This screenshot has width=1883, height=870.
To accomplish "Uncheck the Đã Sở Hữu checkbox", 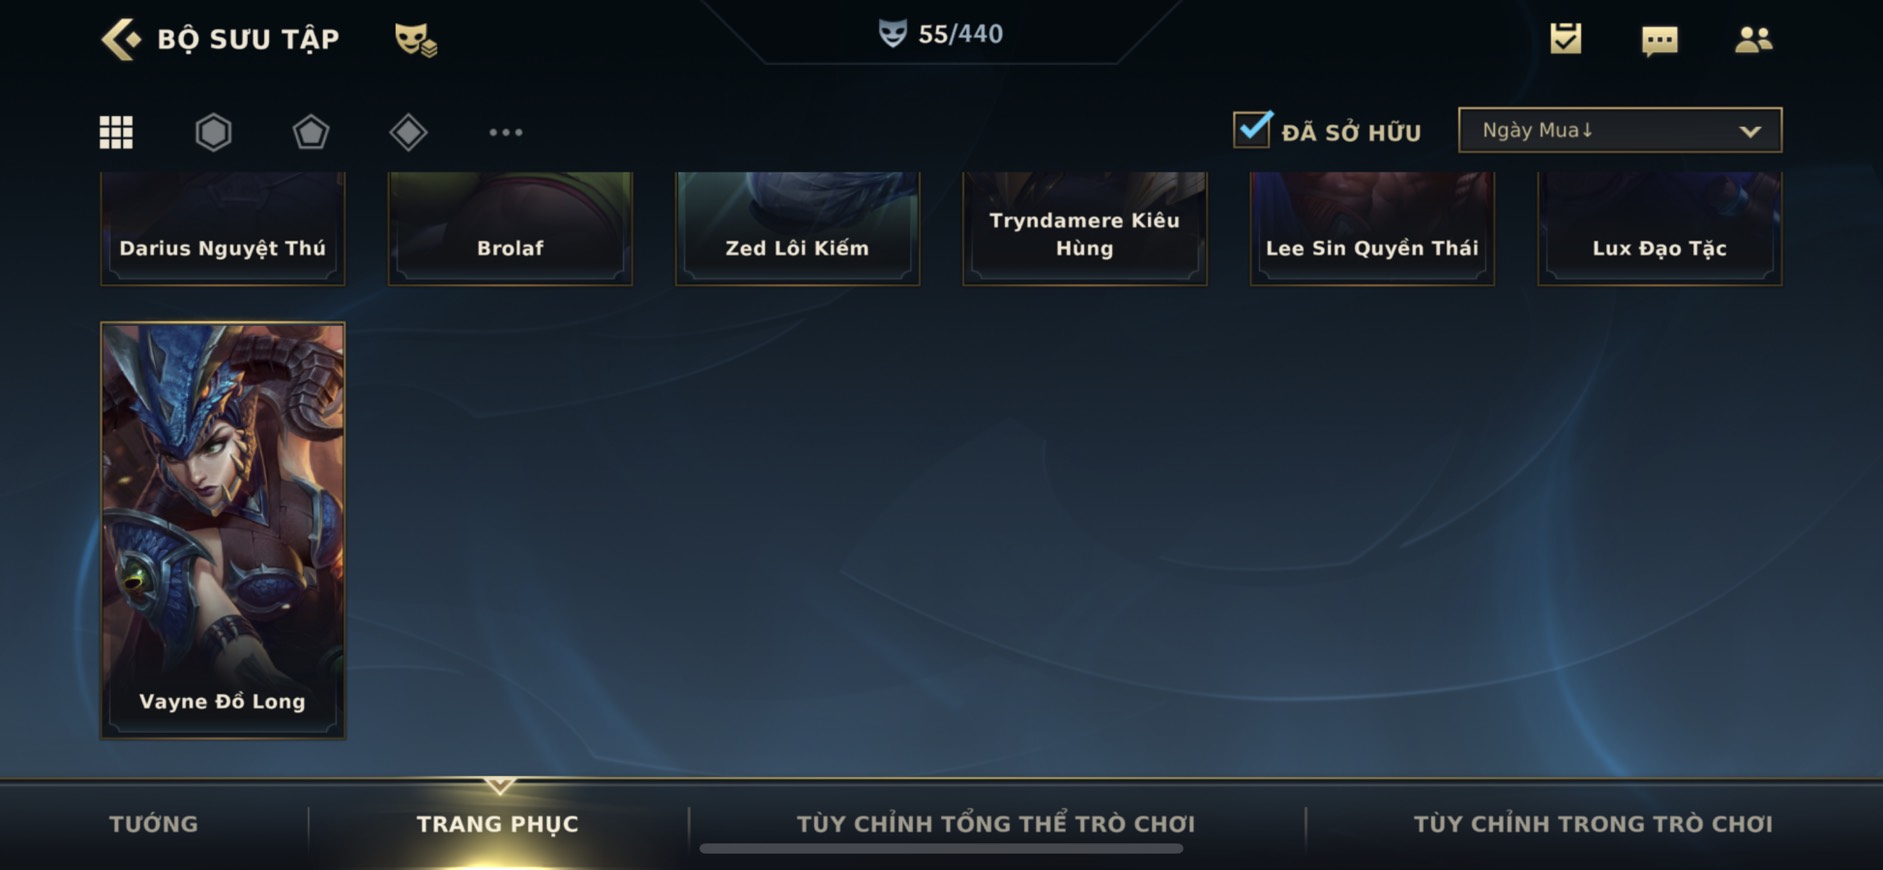I will click(1252, 130).
